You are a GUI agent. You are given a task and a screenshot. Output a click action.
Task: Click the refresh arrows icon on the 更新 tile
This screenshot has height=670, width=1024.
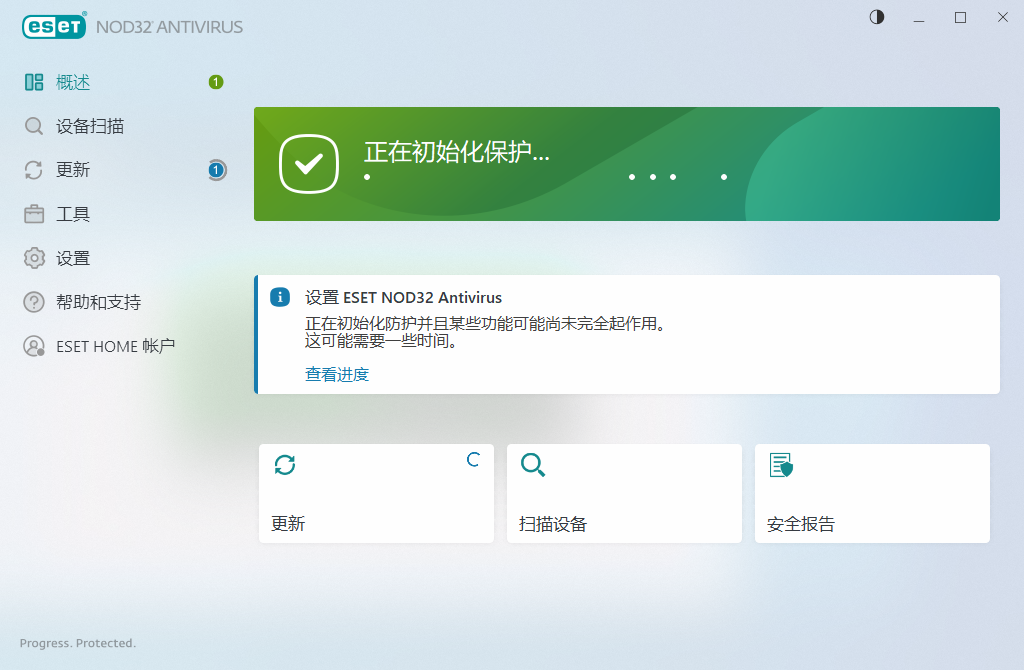285,465
